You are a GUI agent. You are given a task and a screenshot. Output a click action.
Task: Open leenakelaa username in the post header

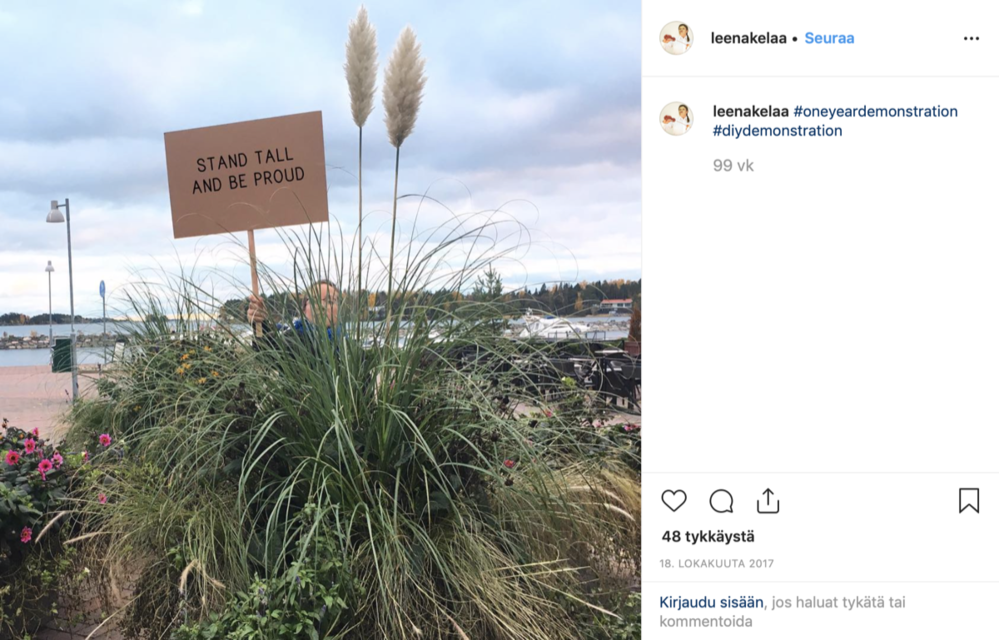click(748, 38)
